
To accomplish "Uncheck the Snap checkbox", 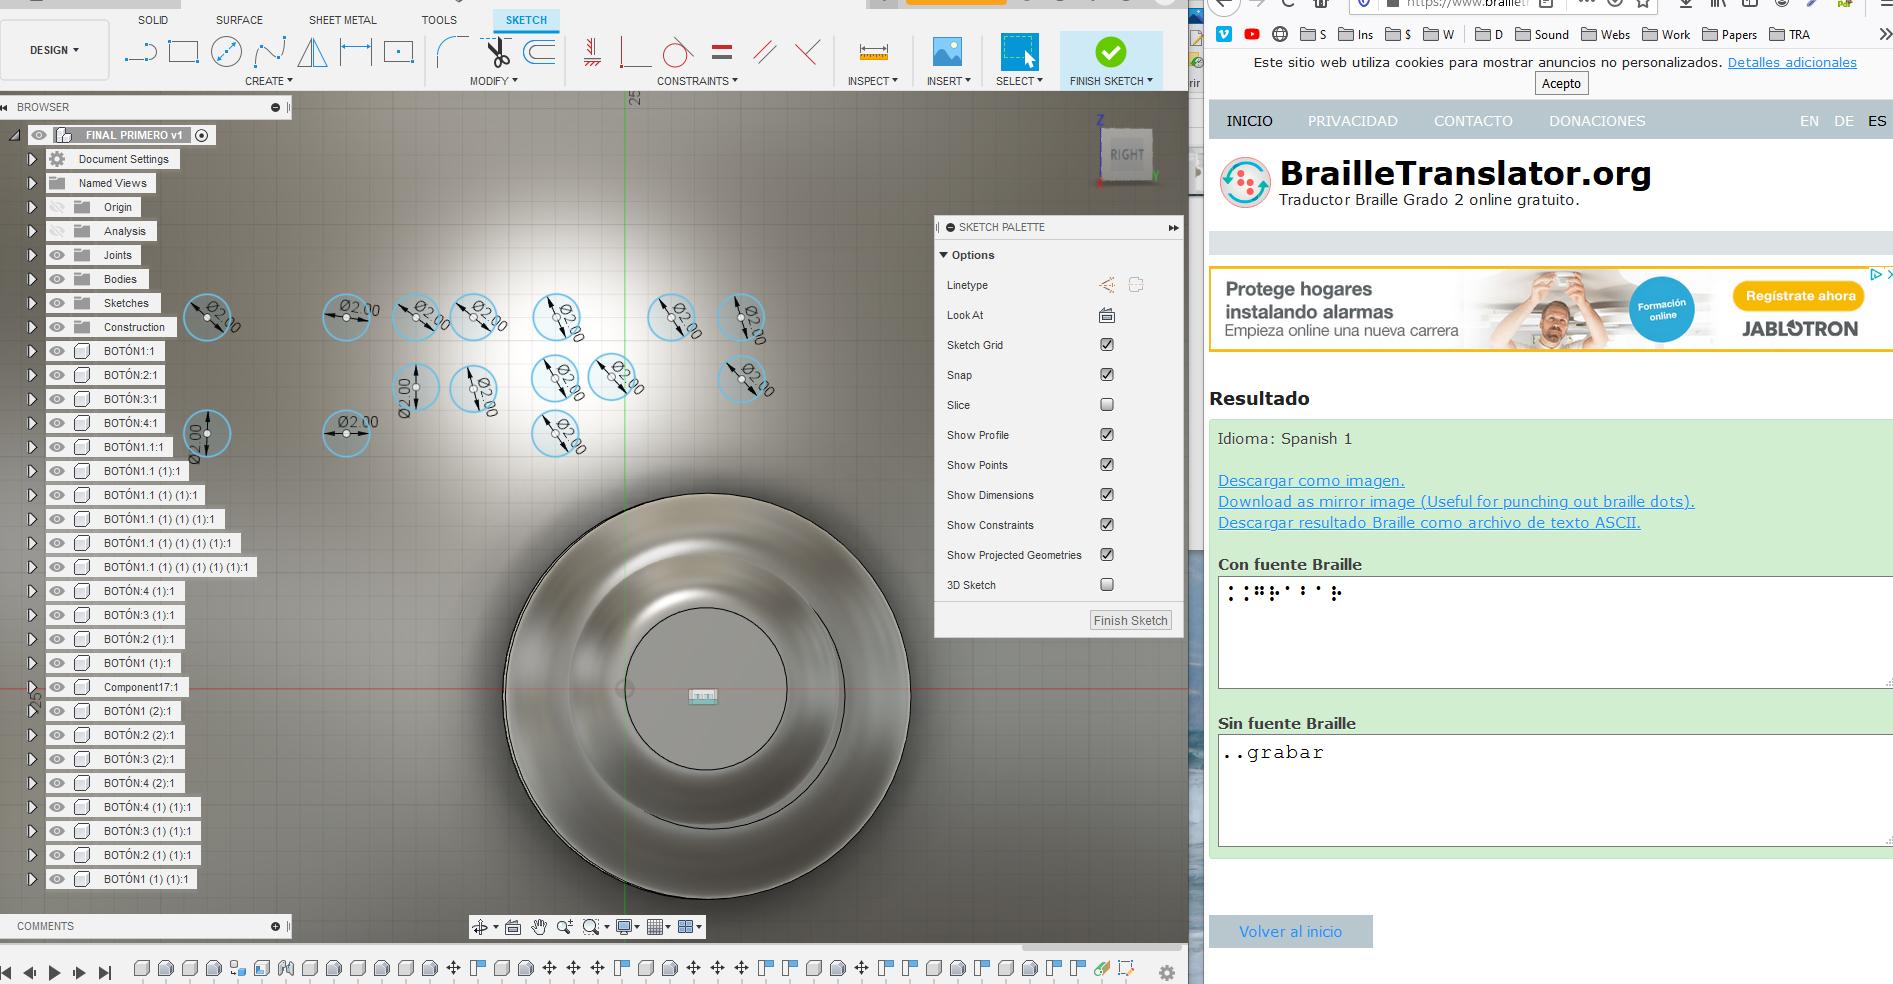I will click(1107, 375).
